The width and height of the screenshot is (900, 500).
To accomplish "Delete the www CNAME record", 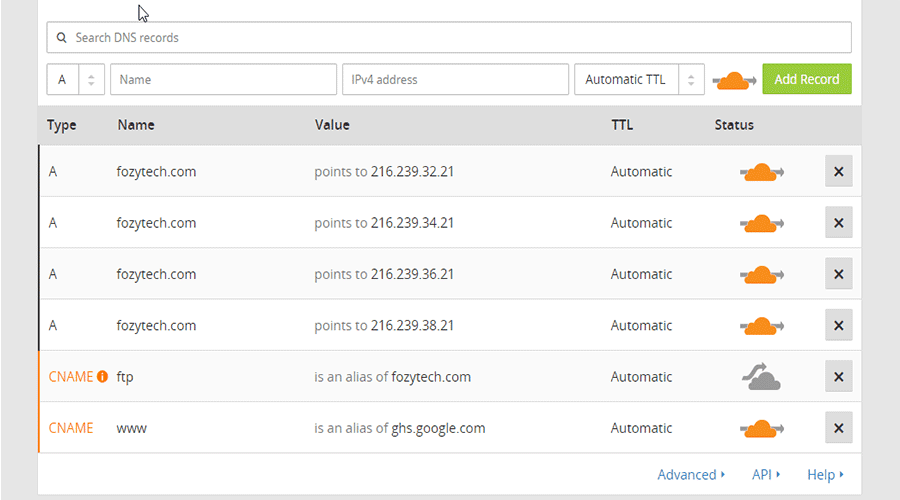I will pos(838,428).
